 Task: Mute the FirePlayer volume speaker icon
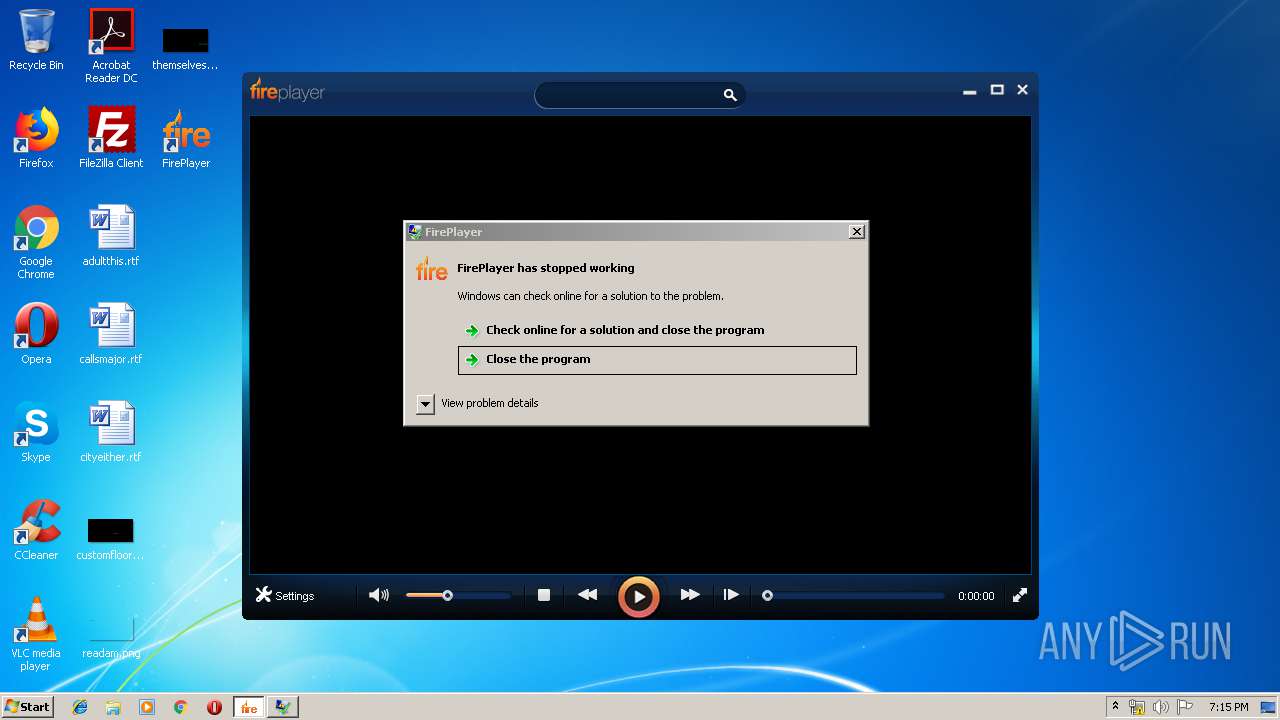click(x=379, y=595)
